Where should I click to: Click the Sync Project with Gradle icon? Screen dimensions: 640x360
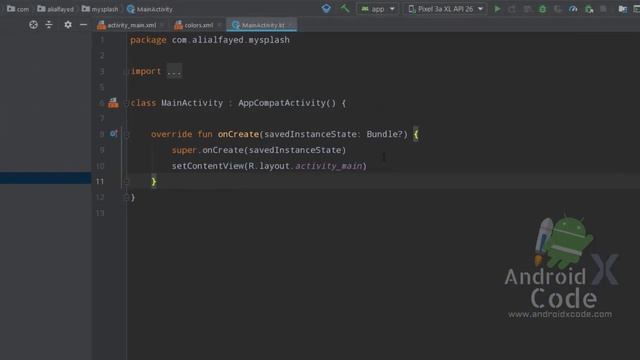click(x=326, y=8)
